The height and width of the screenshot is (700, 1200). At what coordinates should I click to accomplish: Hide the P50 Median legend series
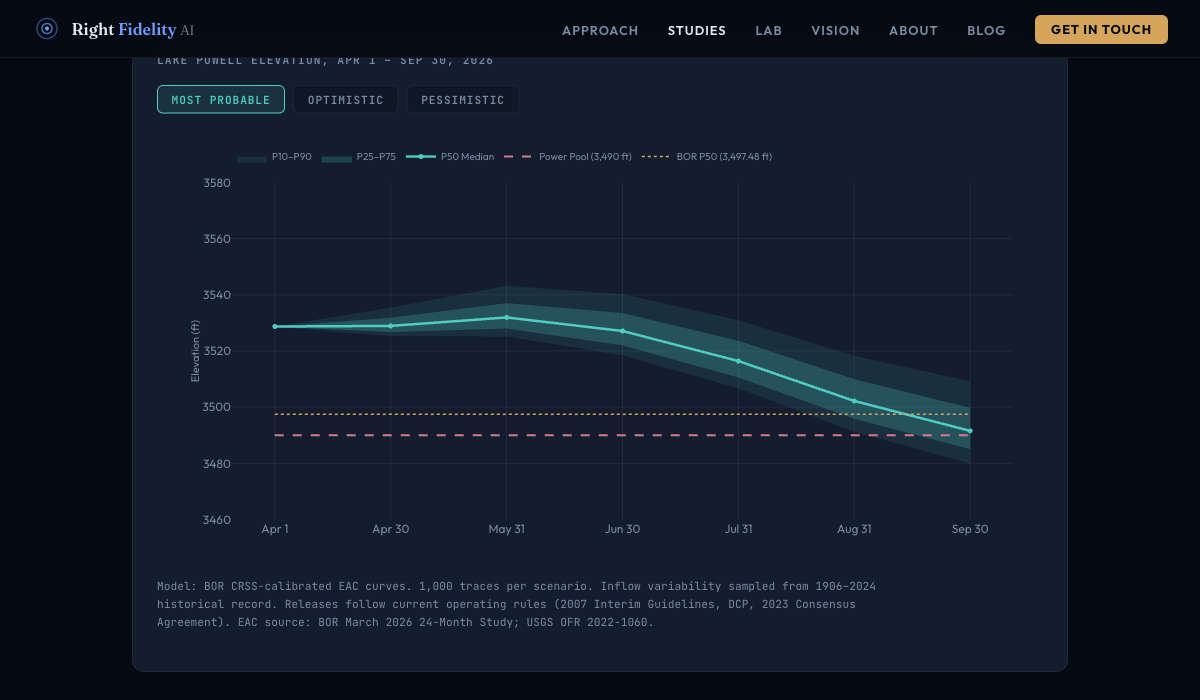tap(421, 157)
